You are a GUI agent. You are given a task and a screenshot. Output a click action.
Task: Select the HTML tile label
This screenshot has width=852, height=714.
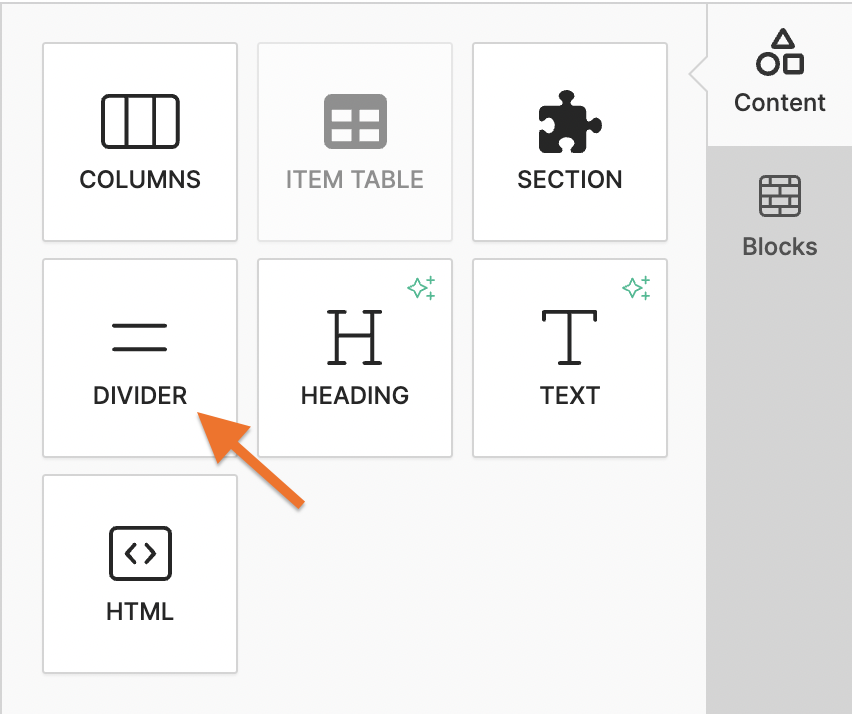tap(140, 611)
